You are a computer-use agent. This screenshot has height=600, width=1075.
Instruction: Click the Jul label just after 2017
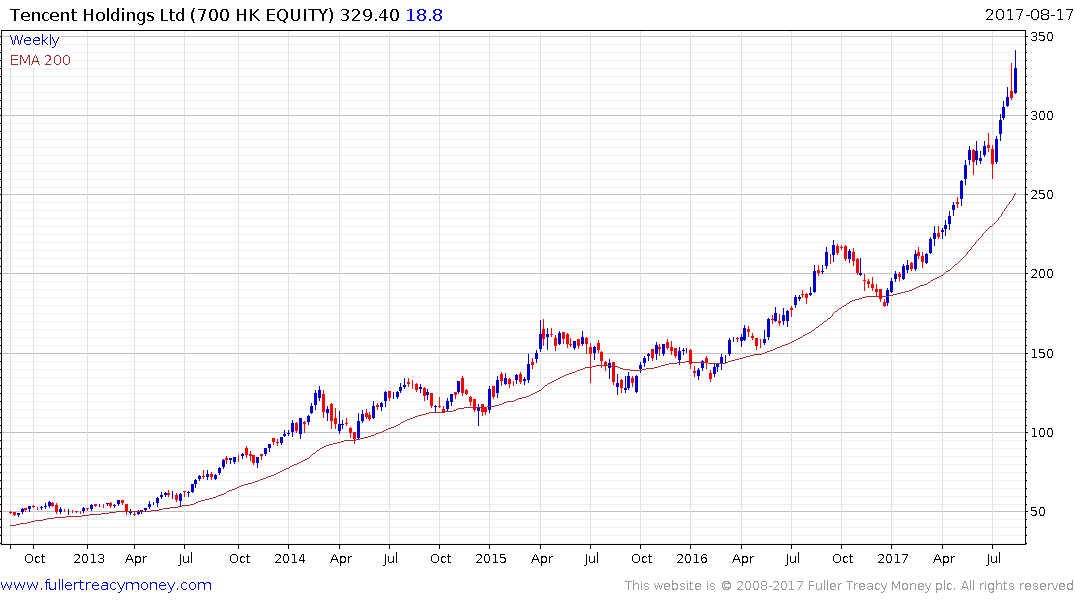(x=993, y=559)
